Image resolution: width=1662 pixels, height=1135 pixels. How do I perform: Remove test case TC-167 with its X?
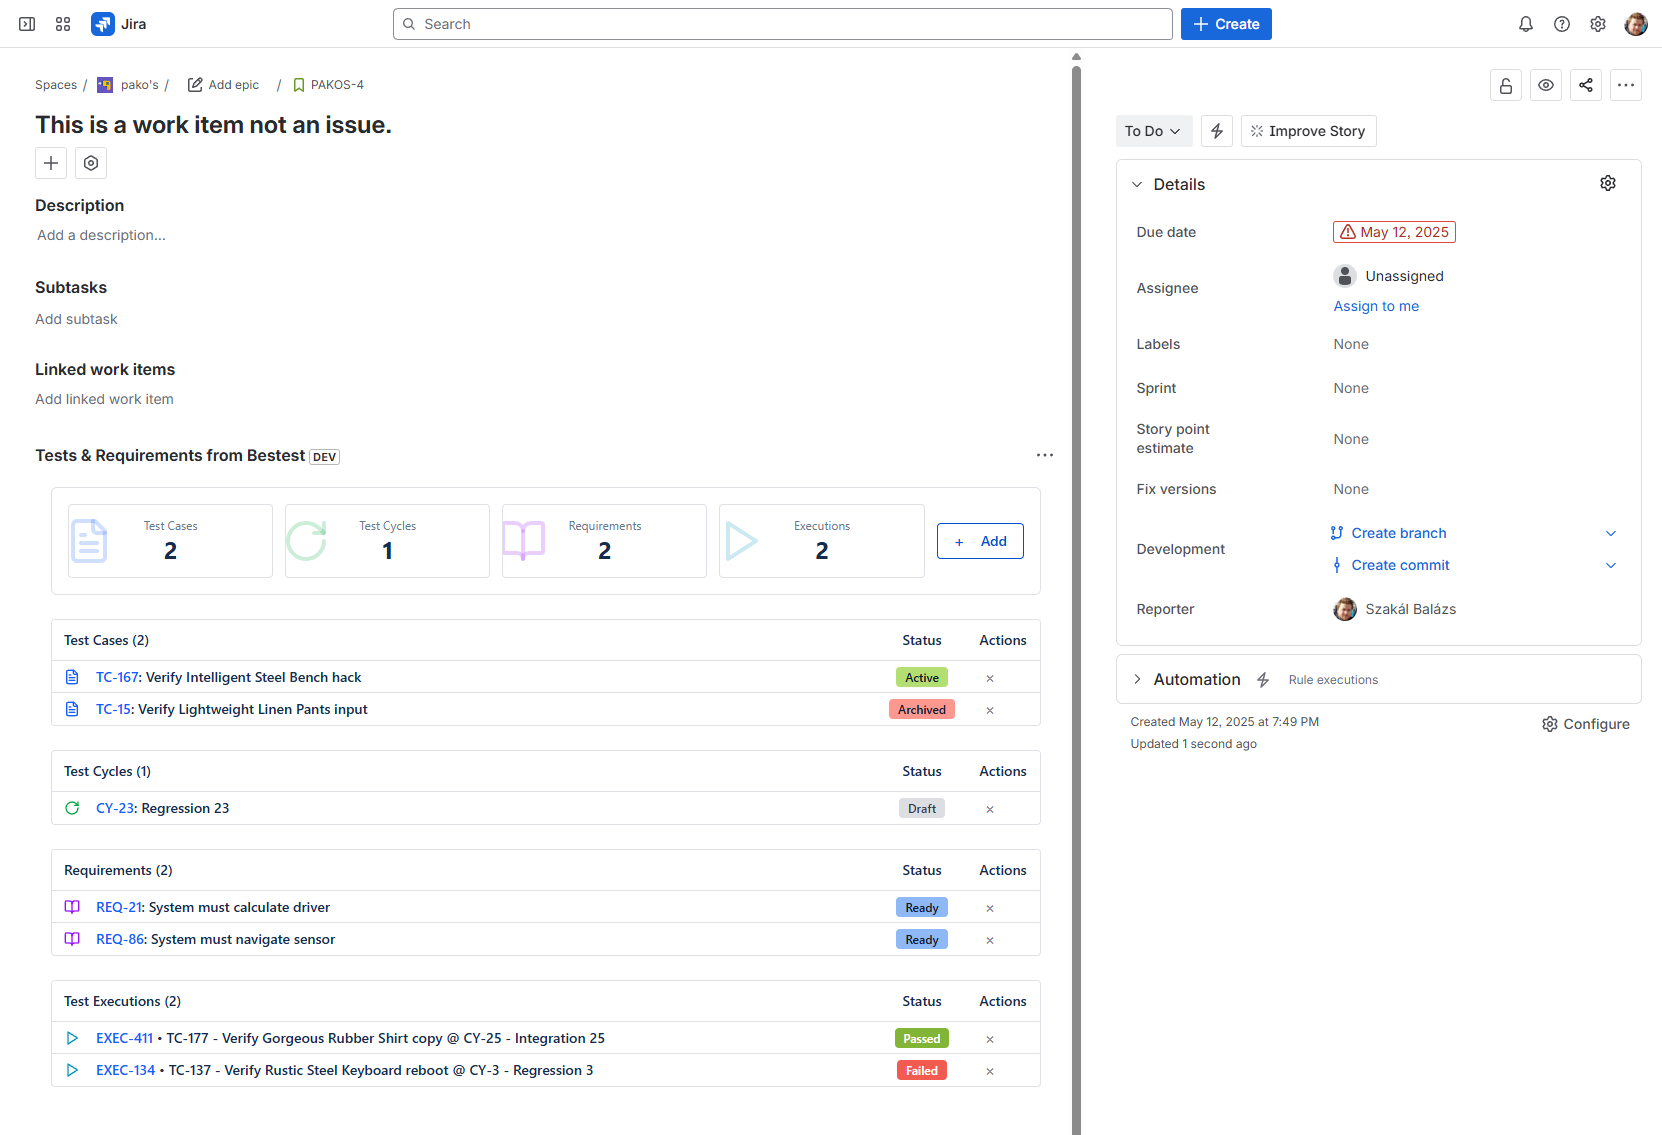point(989,678)
